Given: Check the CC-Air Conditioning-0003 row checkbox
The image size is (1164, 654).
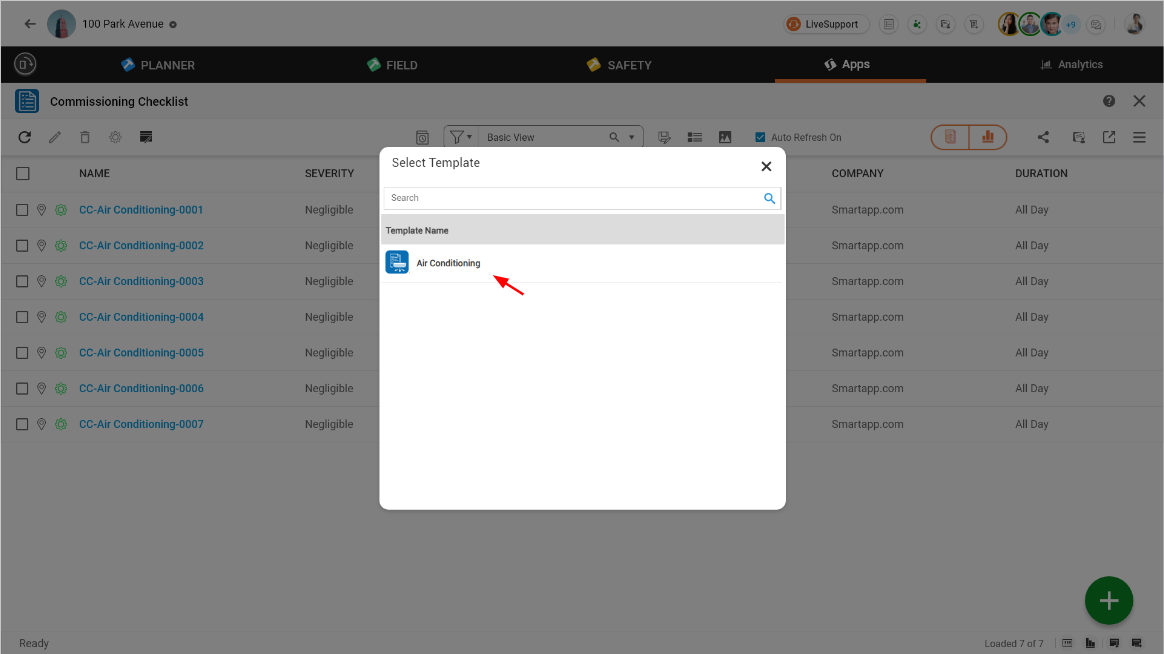Looking at the screenshot, I should 22,281.
